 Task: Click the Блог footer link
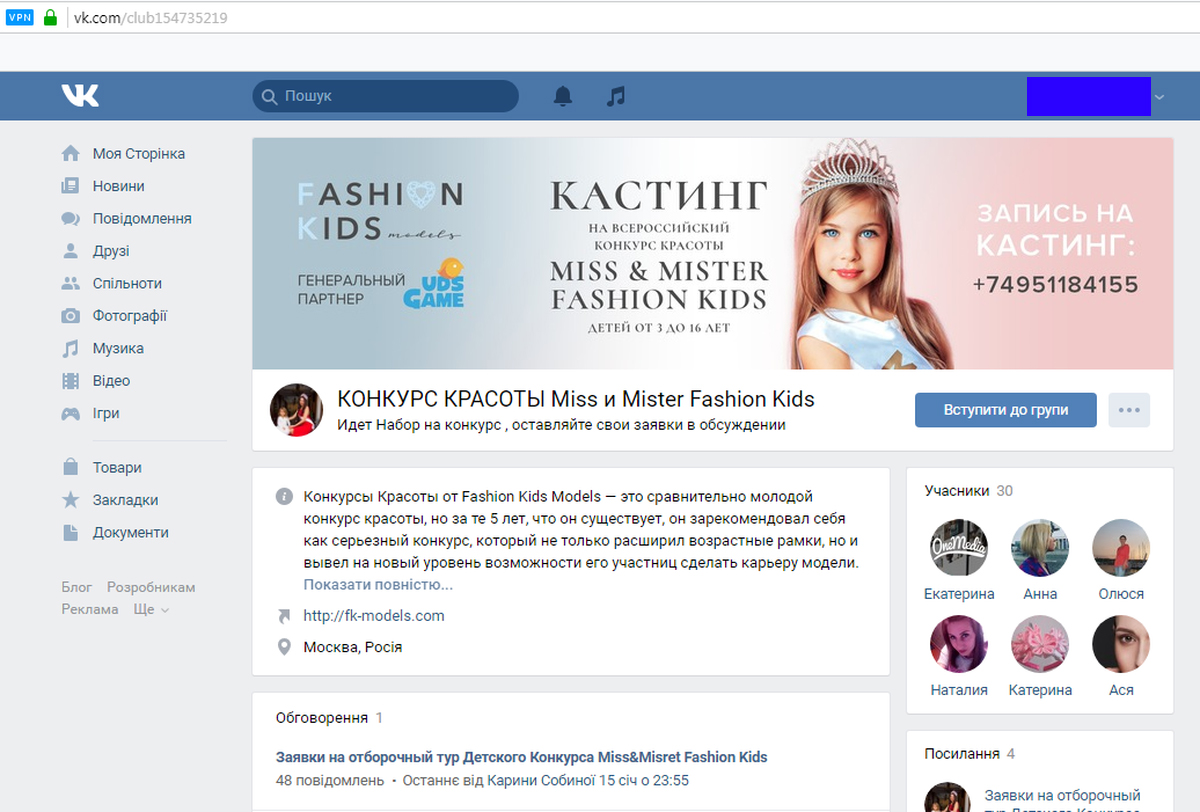[77, 587]
